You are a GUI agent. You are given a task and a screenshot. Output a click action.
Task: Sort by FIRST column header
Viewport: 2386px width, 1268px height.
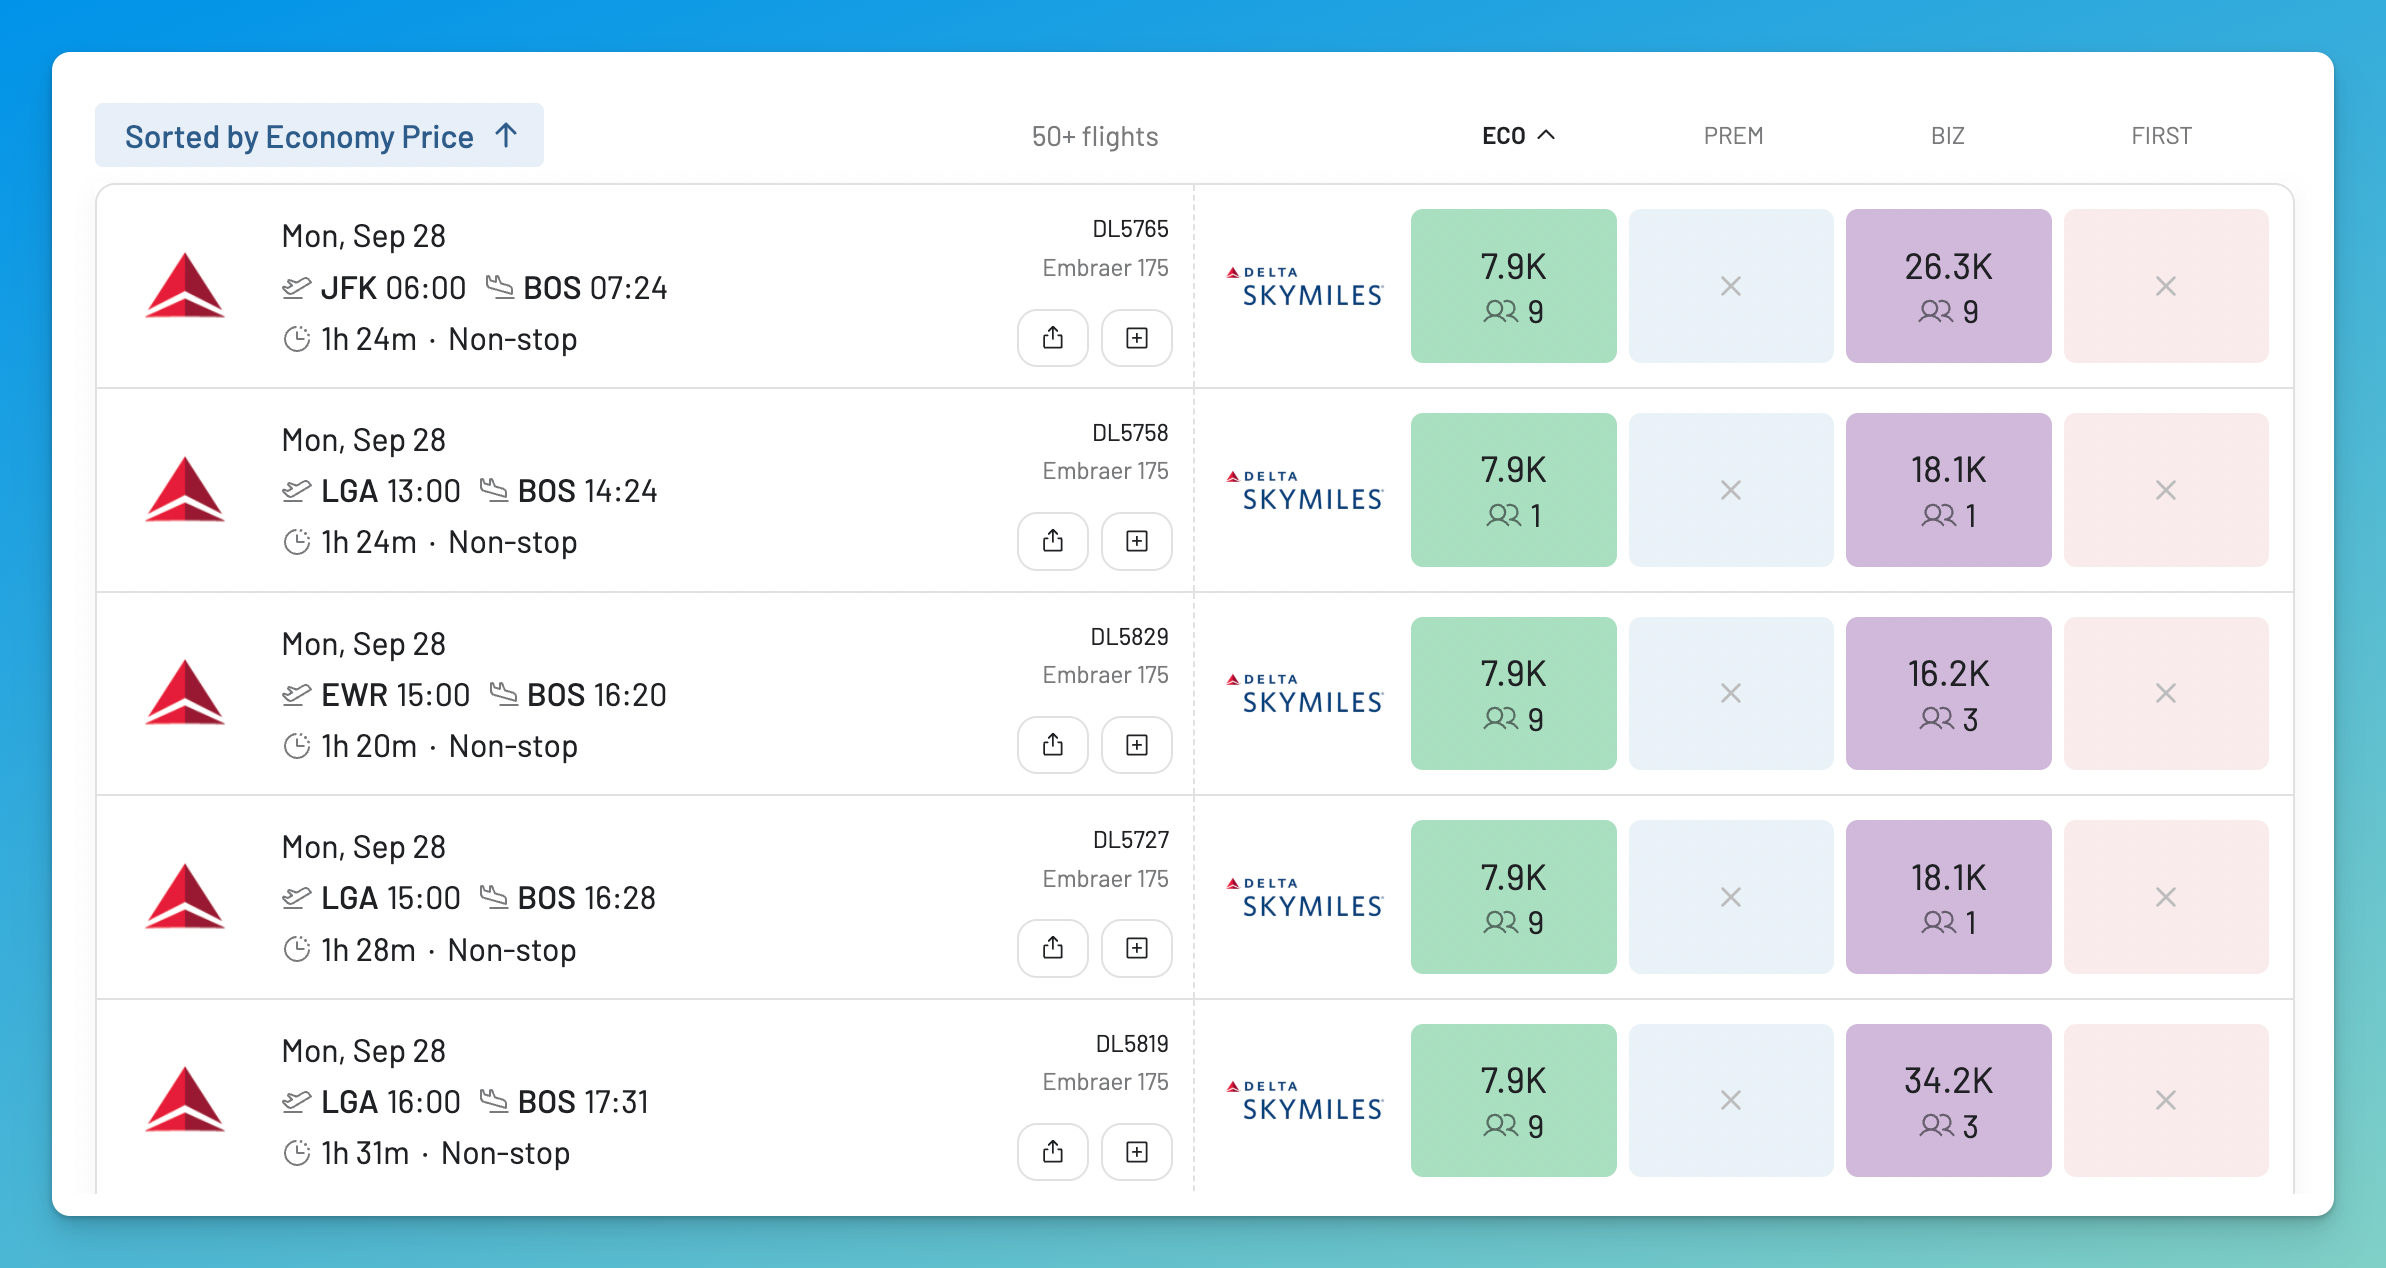coord(2161,136)
